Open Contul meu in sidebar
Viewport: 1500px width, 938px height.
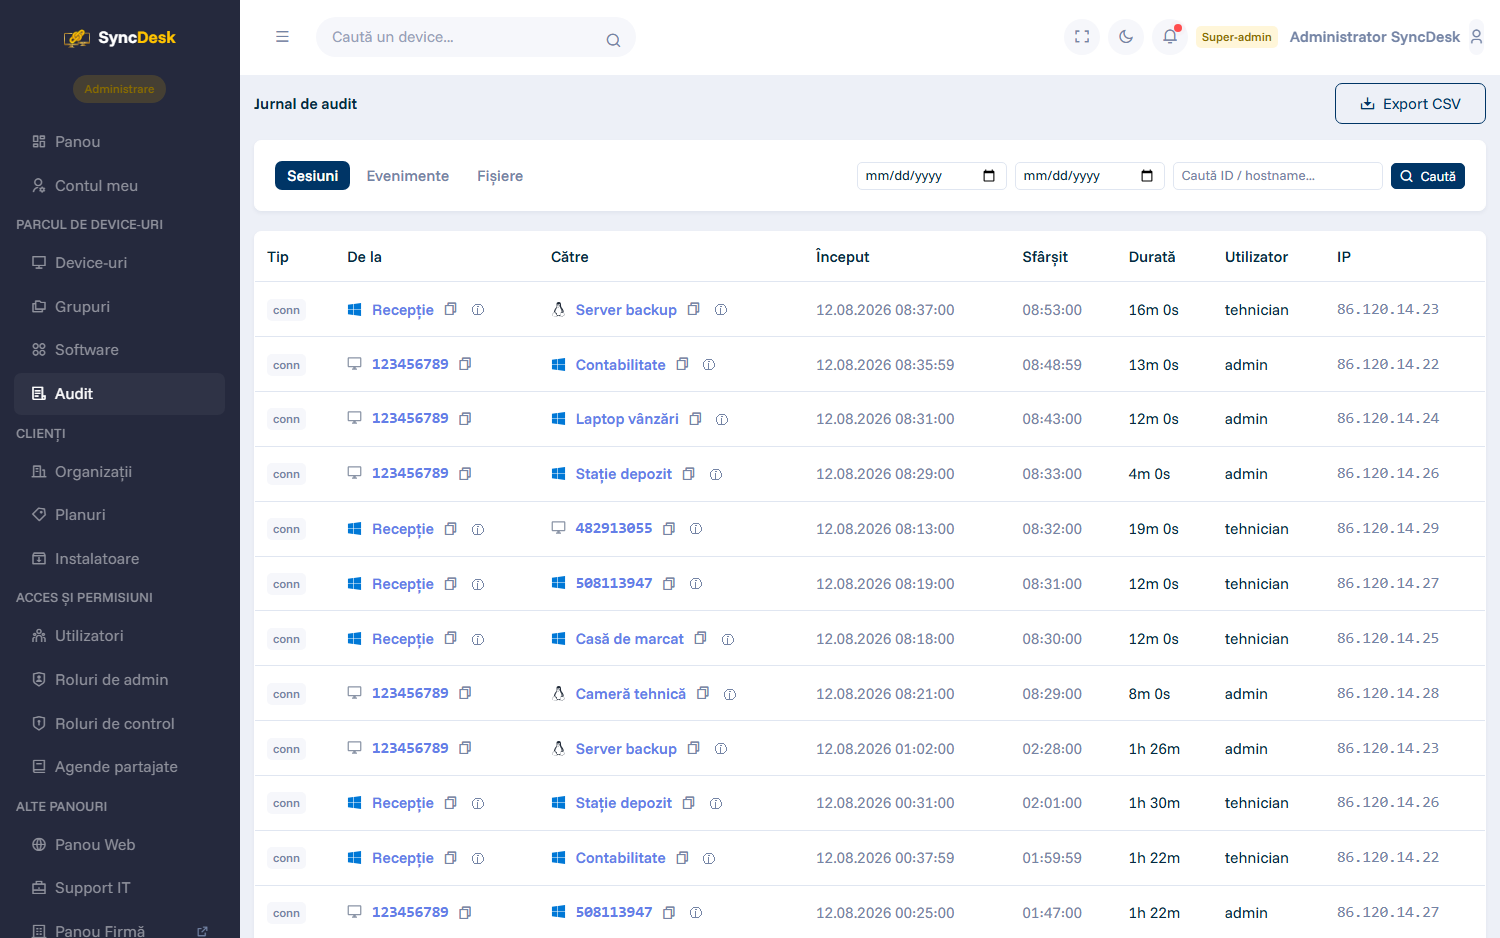tap(120, 186)
